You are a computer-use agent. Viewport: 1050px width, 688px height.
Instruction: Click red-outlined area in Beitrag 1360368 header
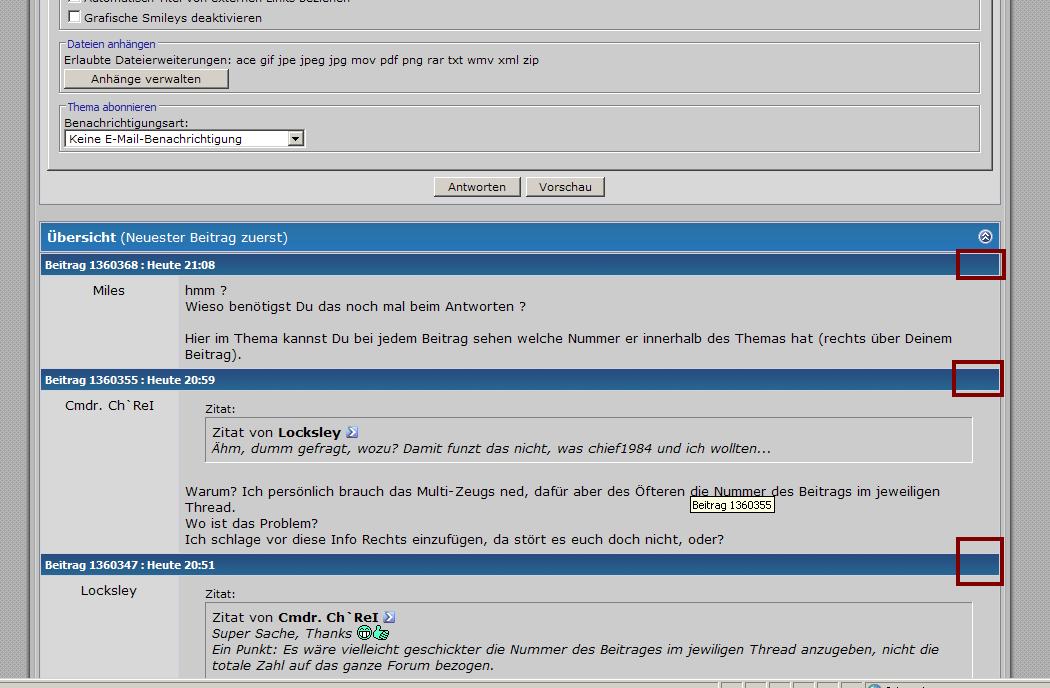[980, 265]
